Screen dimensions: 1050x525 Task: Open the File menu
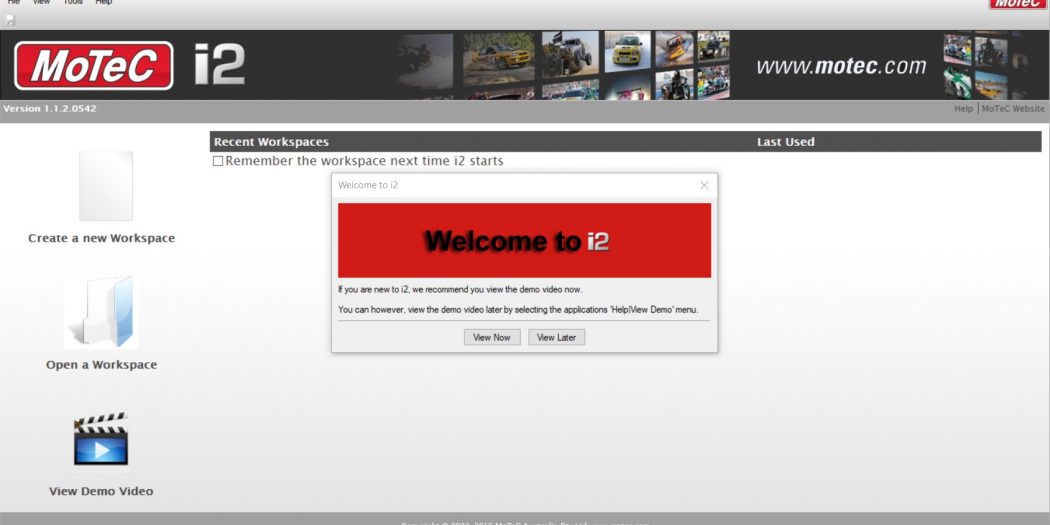click(x=13, y=2)
